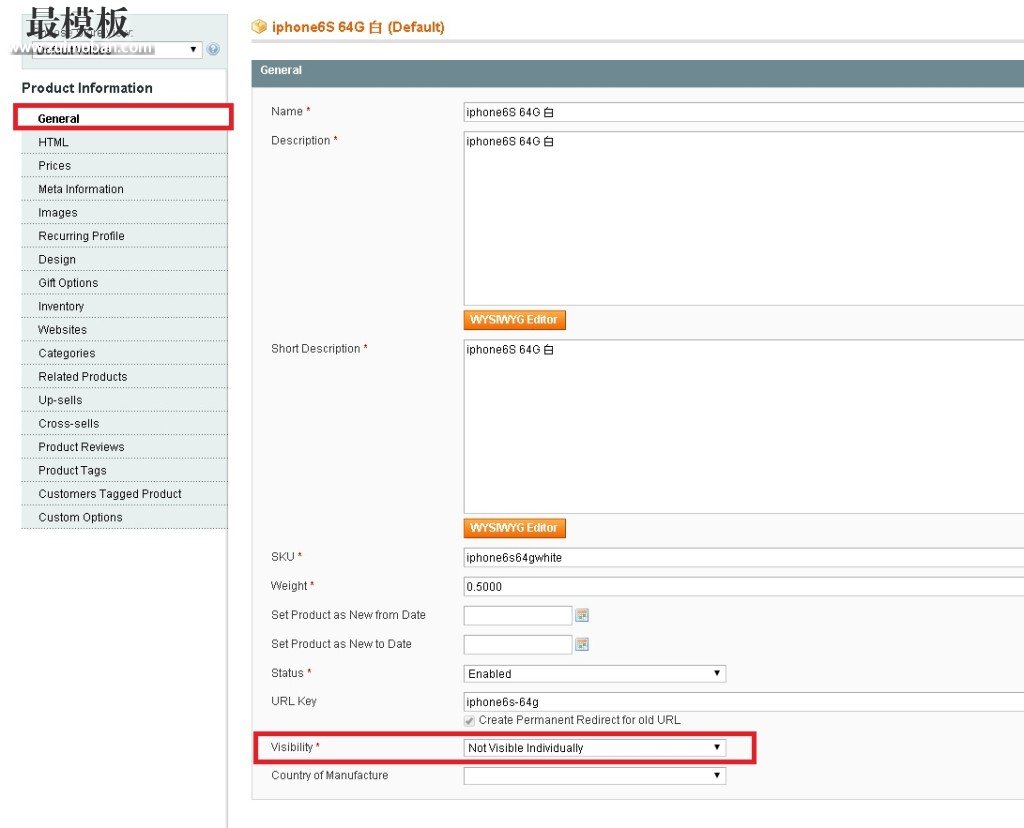
Task: Click Set Product as New to Date field
Action: 518,645
